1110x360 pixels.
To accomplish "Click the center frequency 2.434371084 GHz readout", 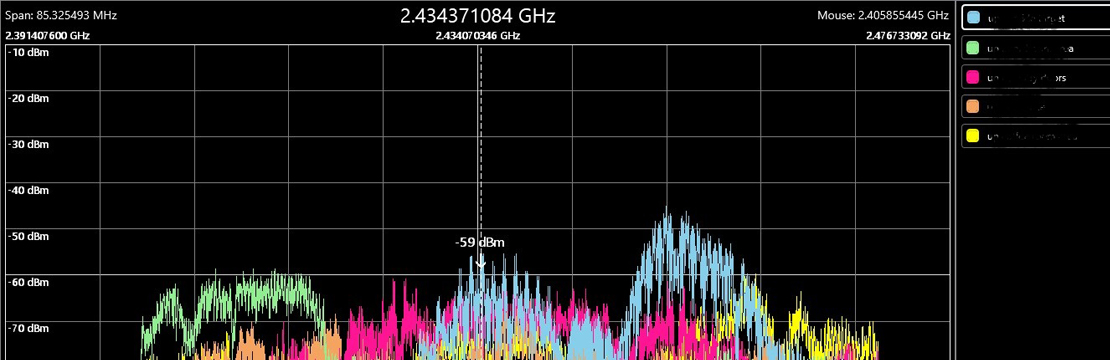I will pos(478,16).
